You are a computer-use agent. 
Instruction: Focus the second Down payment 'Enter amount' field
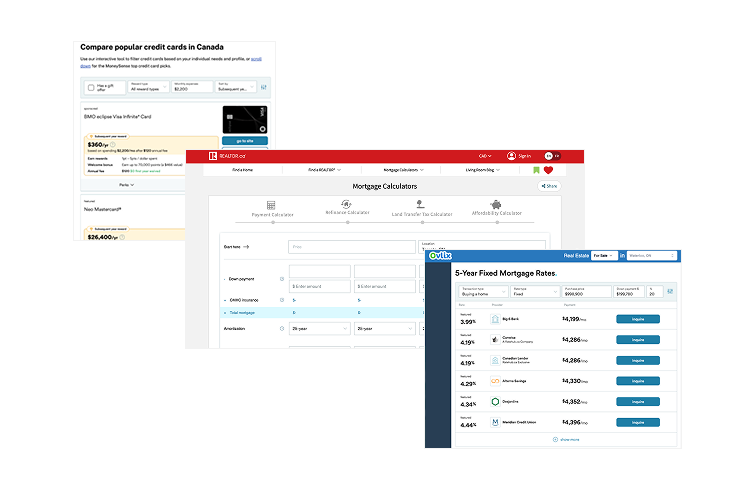tap(385, 287)
